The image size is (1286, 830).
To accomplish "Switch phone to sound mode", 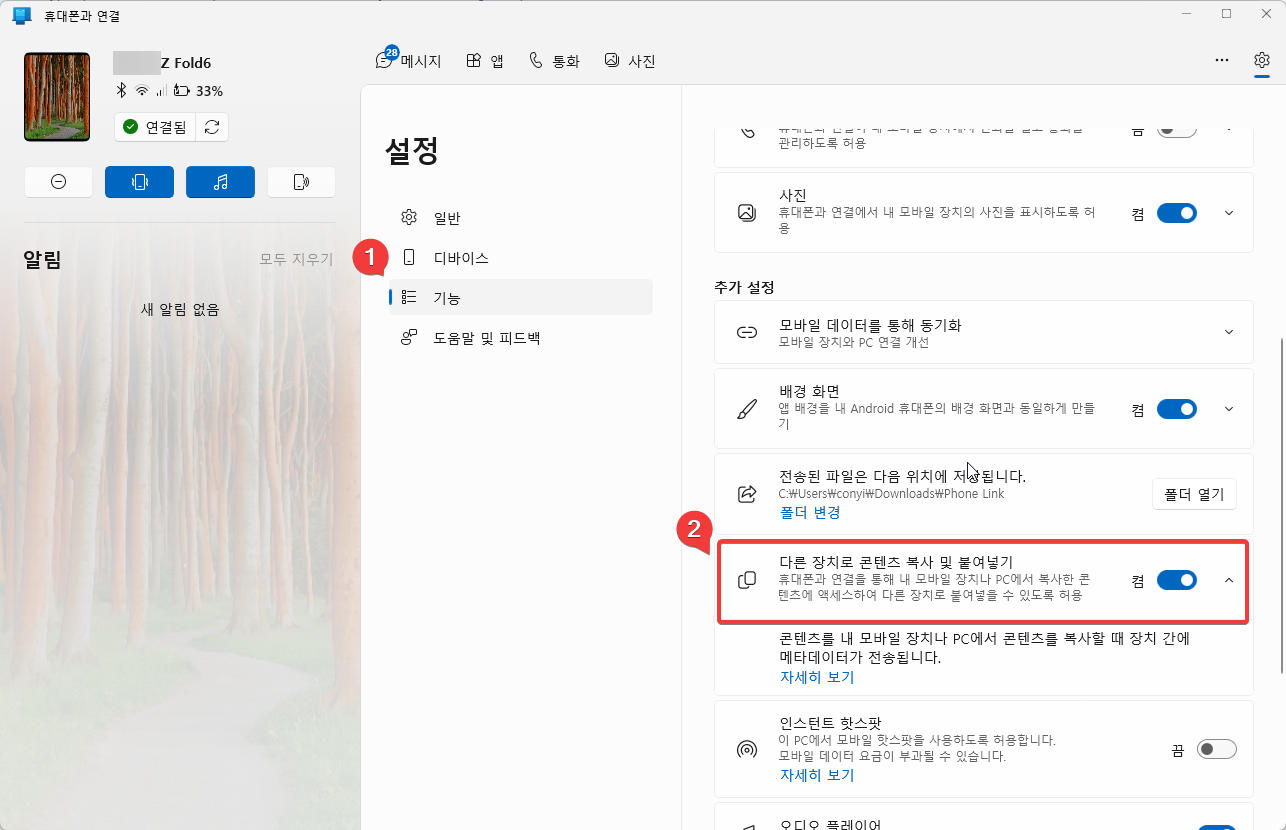I will click(301, 181).
